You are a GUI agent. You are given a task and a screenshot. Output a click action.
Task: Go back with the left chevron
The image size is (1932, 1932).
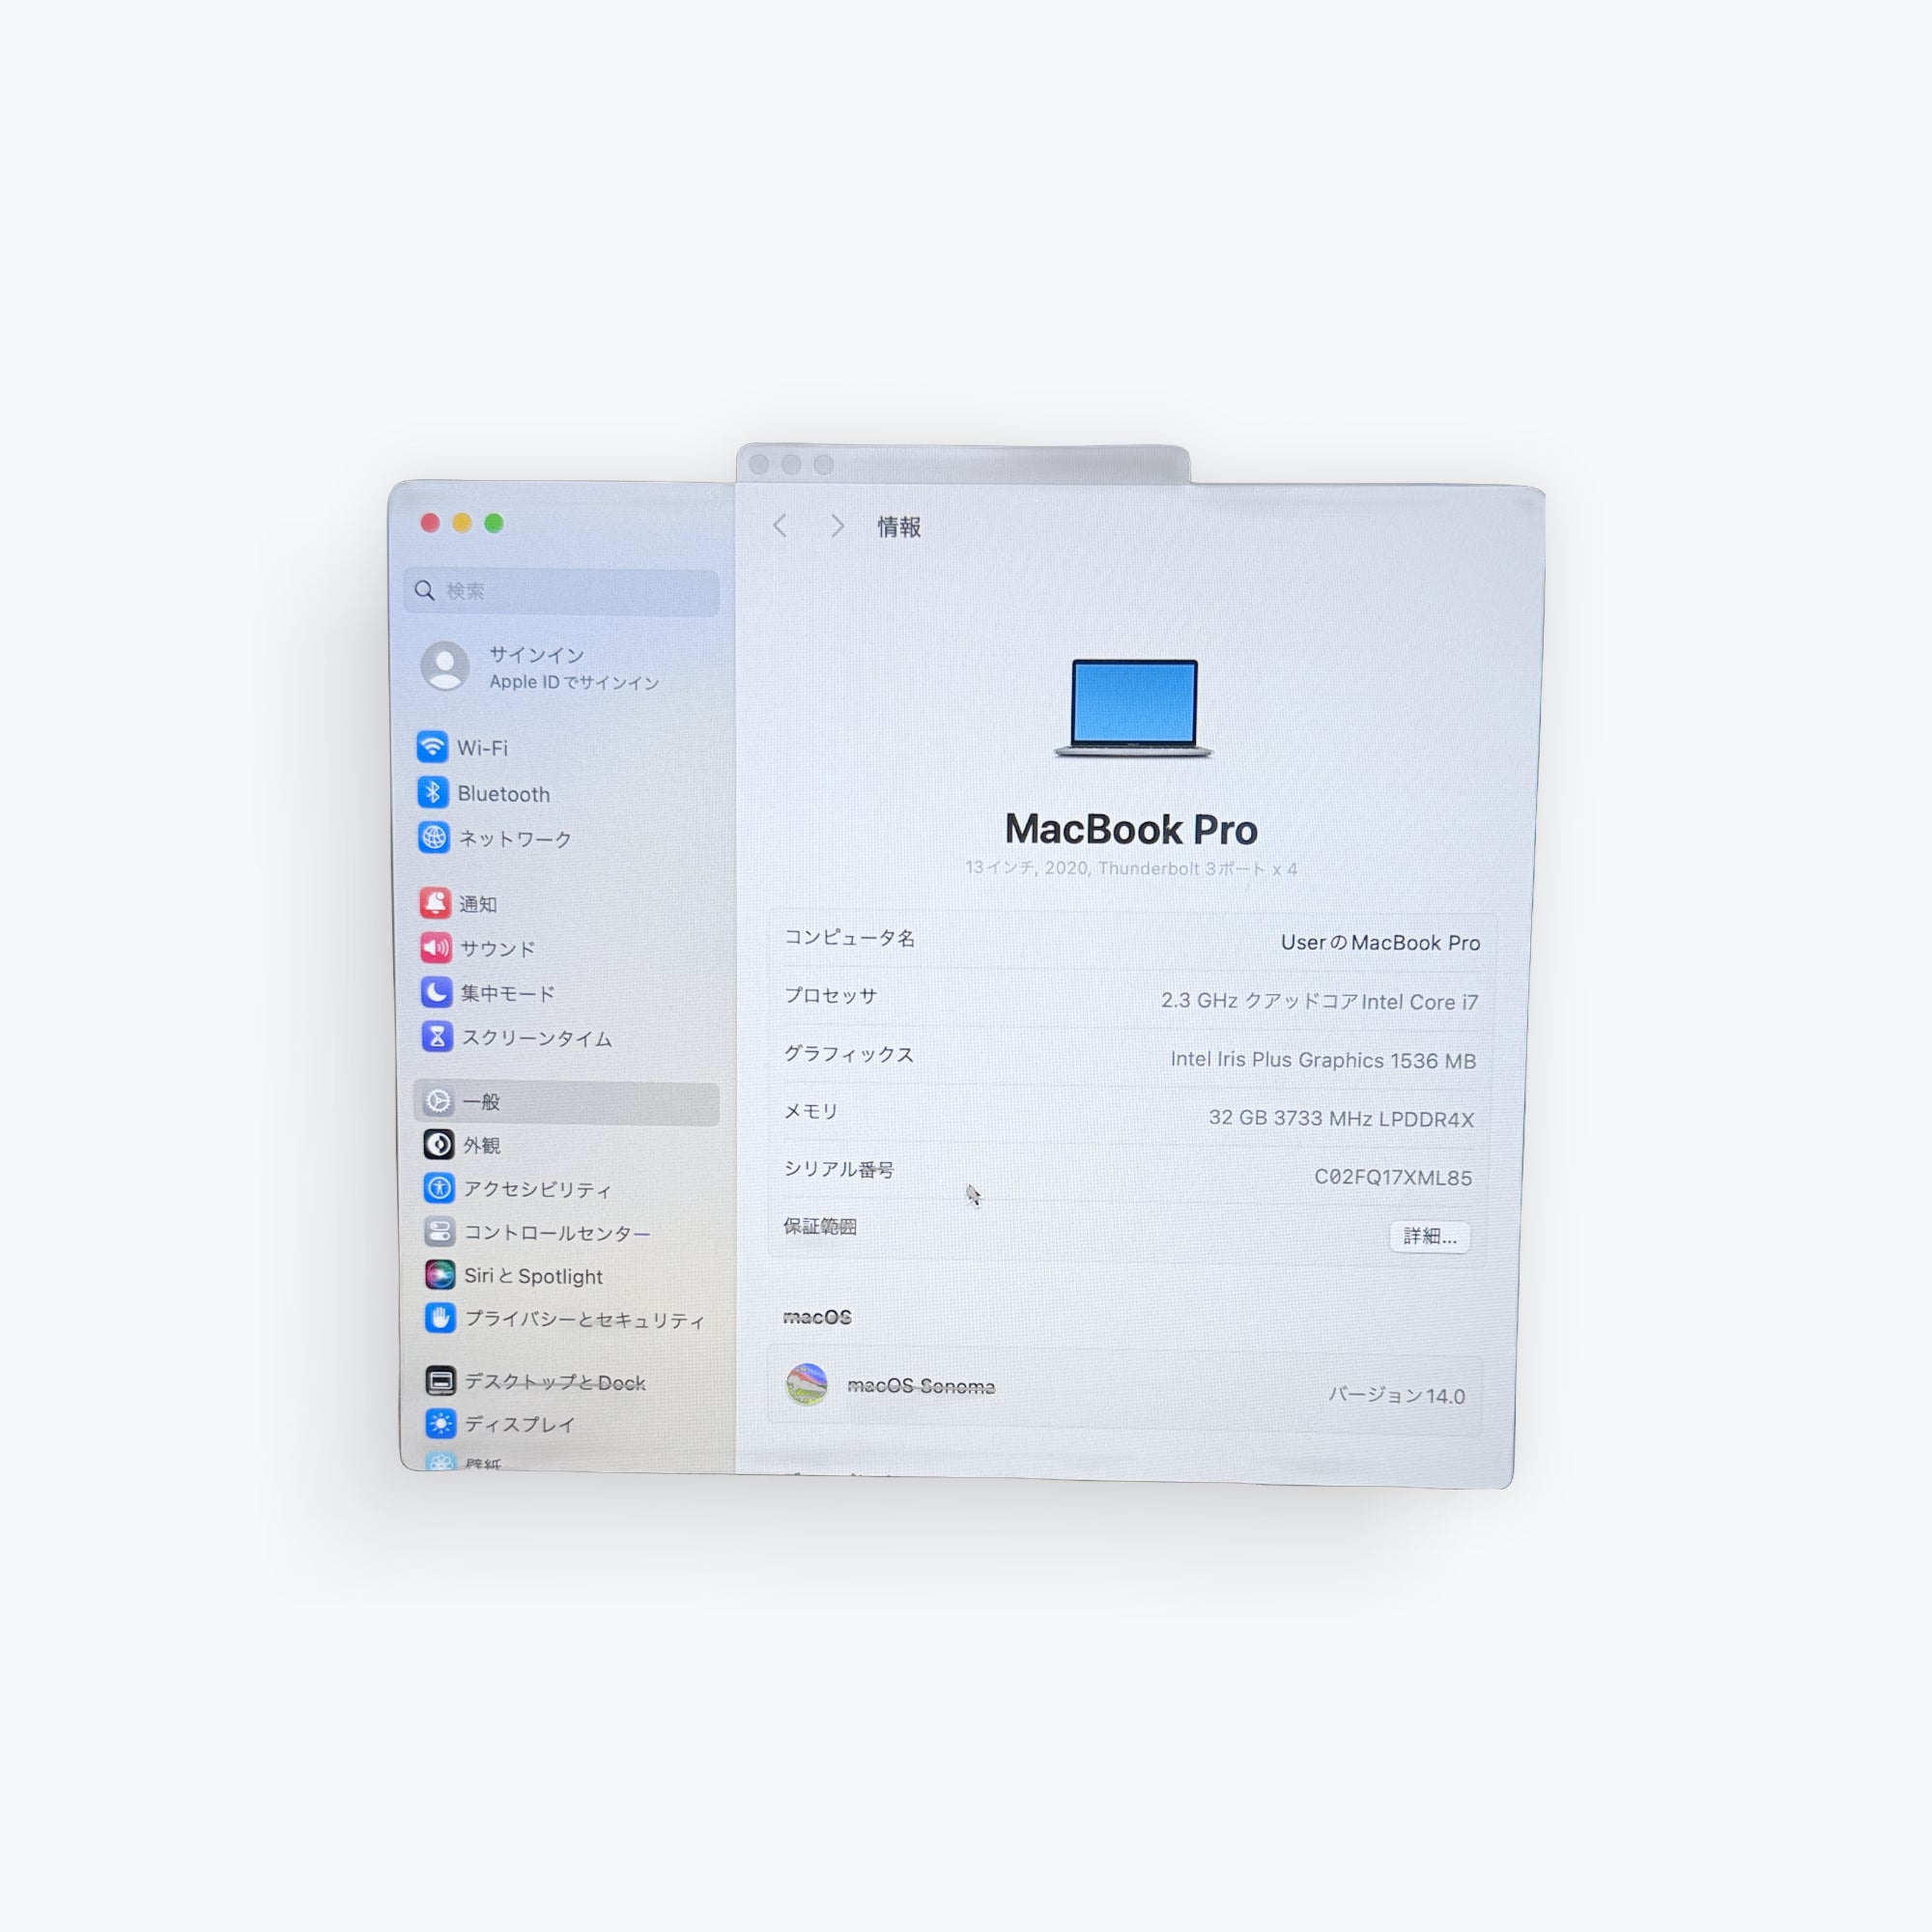781,526
